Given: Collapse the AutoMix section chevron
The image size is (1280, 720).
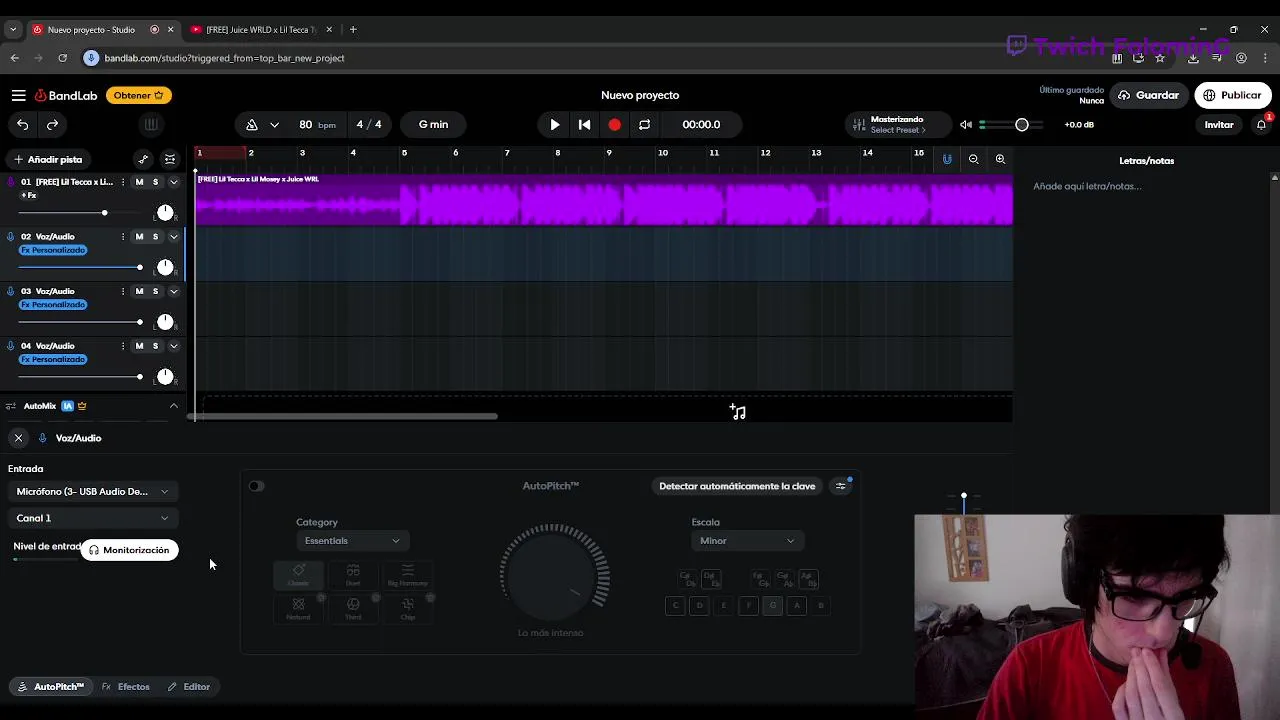Looking at the screenshot, I should [173, 406].
